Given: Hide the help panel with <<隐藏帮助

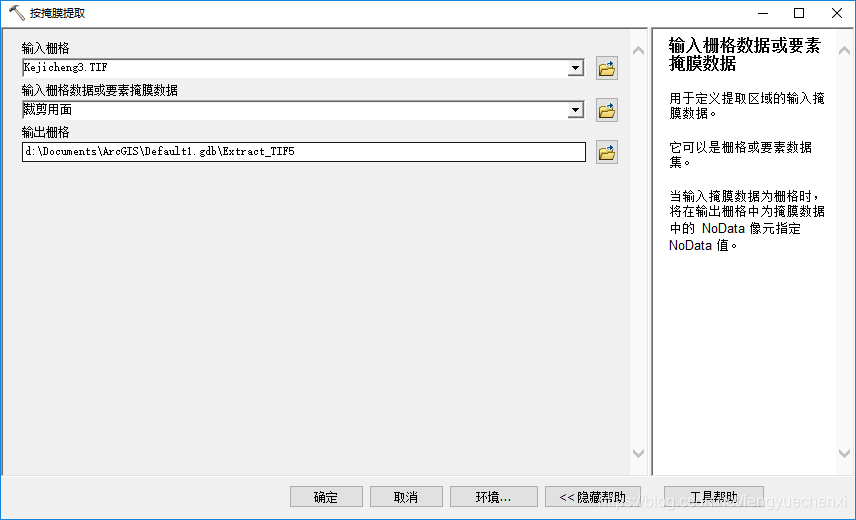Looking at the screenshot, I should [592, 497].
